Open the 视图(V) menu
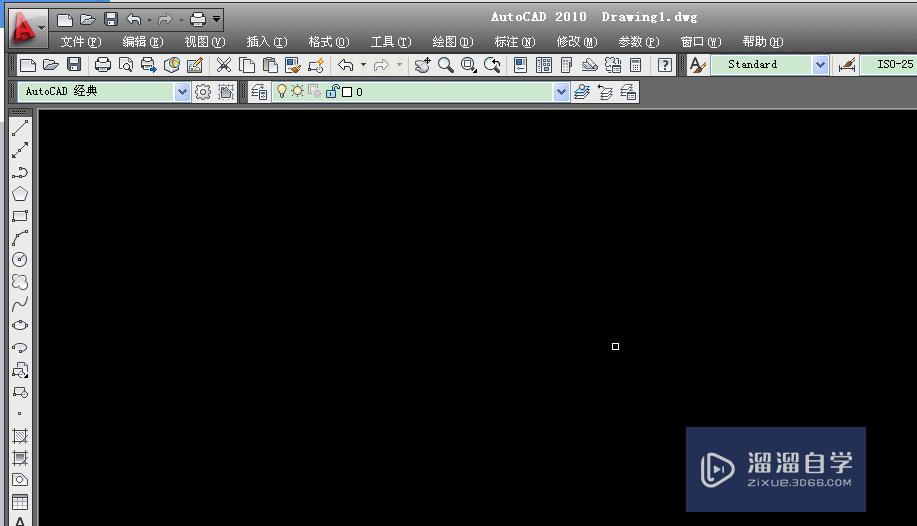This screenshot has width=917, height=526. (205, 42)
